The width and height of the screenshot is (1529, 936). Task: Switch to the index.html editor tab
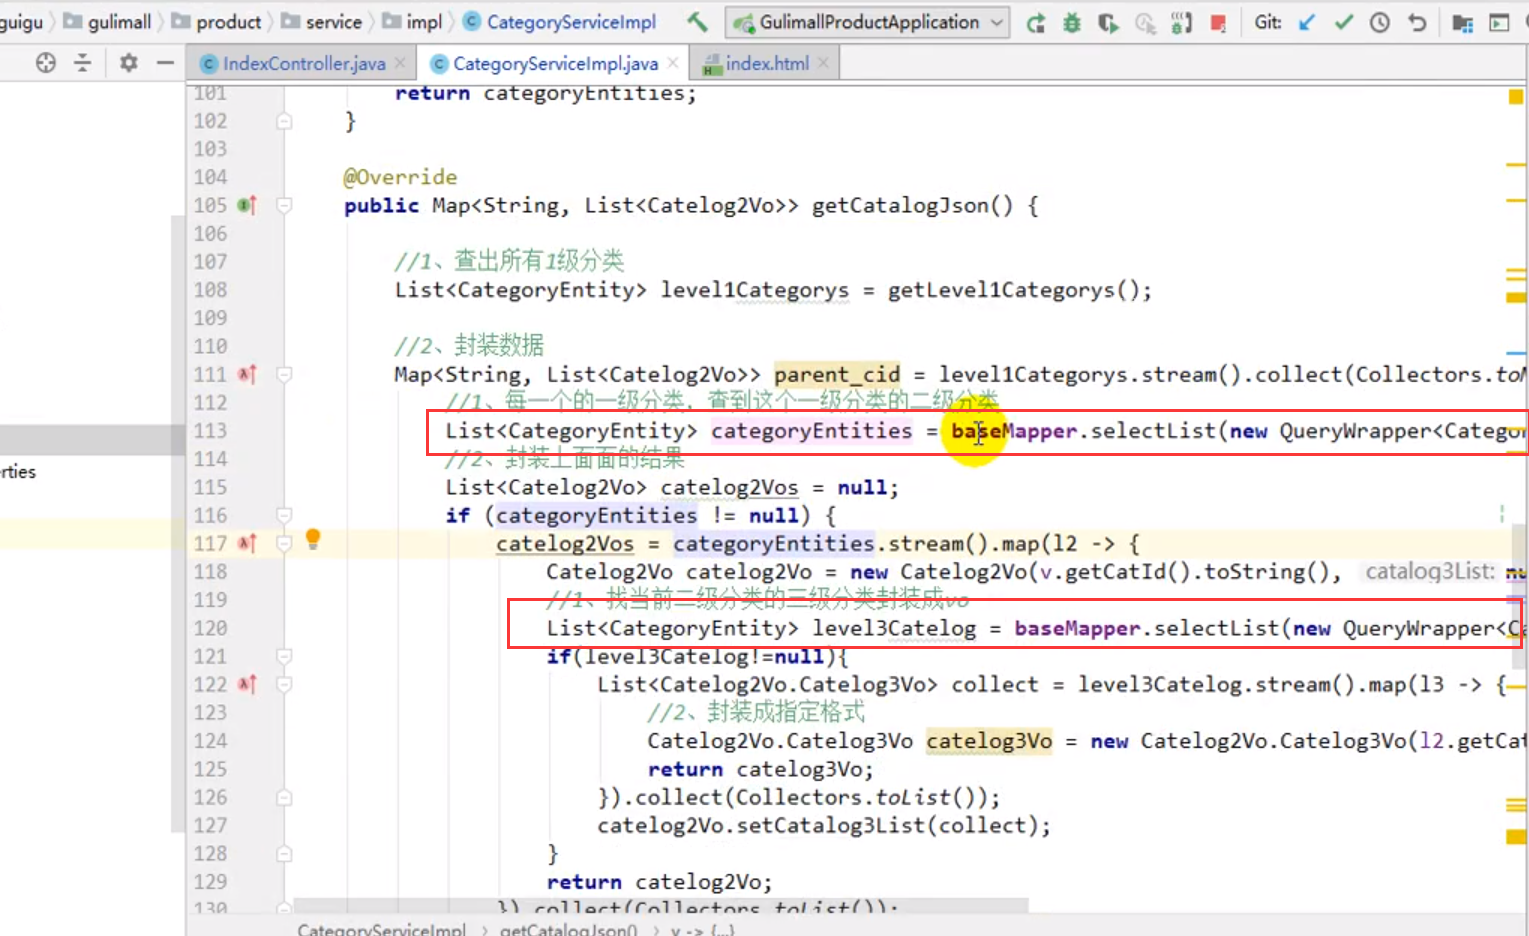(766, 64)
